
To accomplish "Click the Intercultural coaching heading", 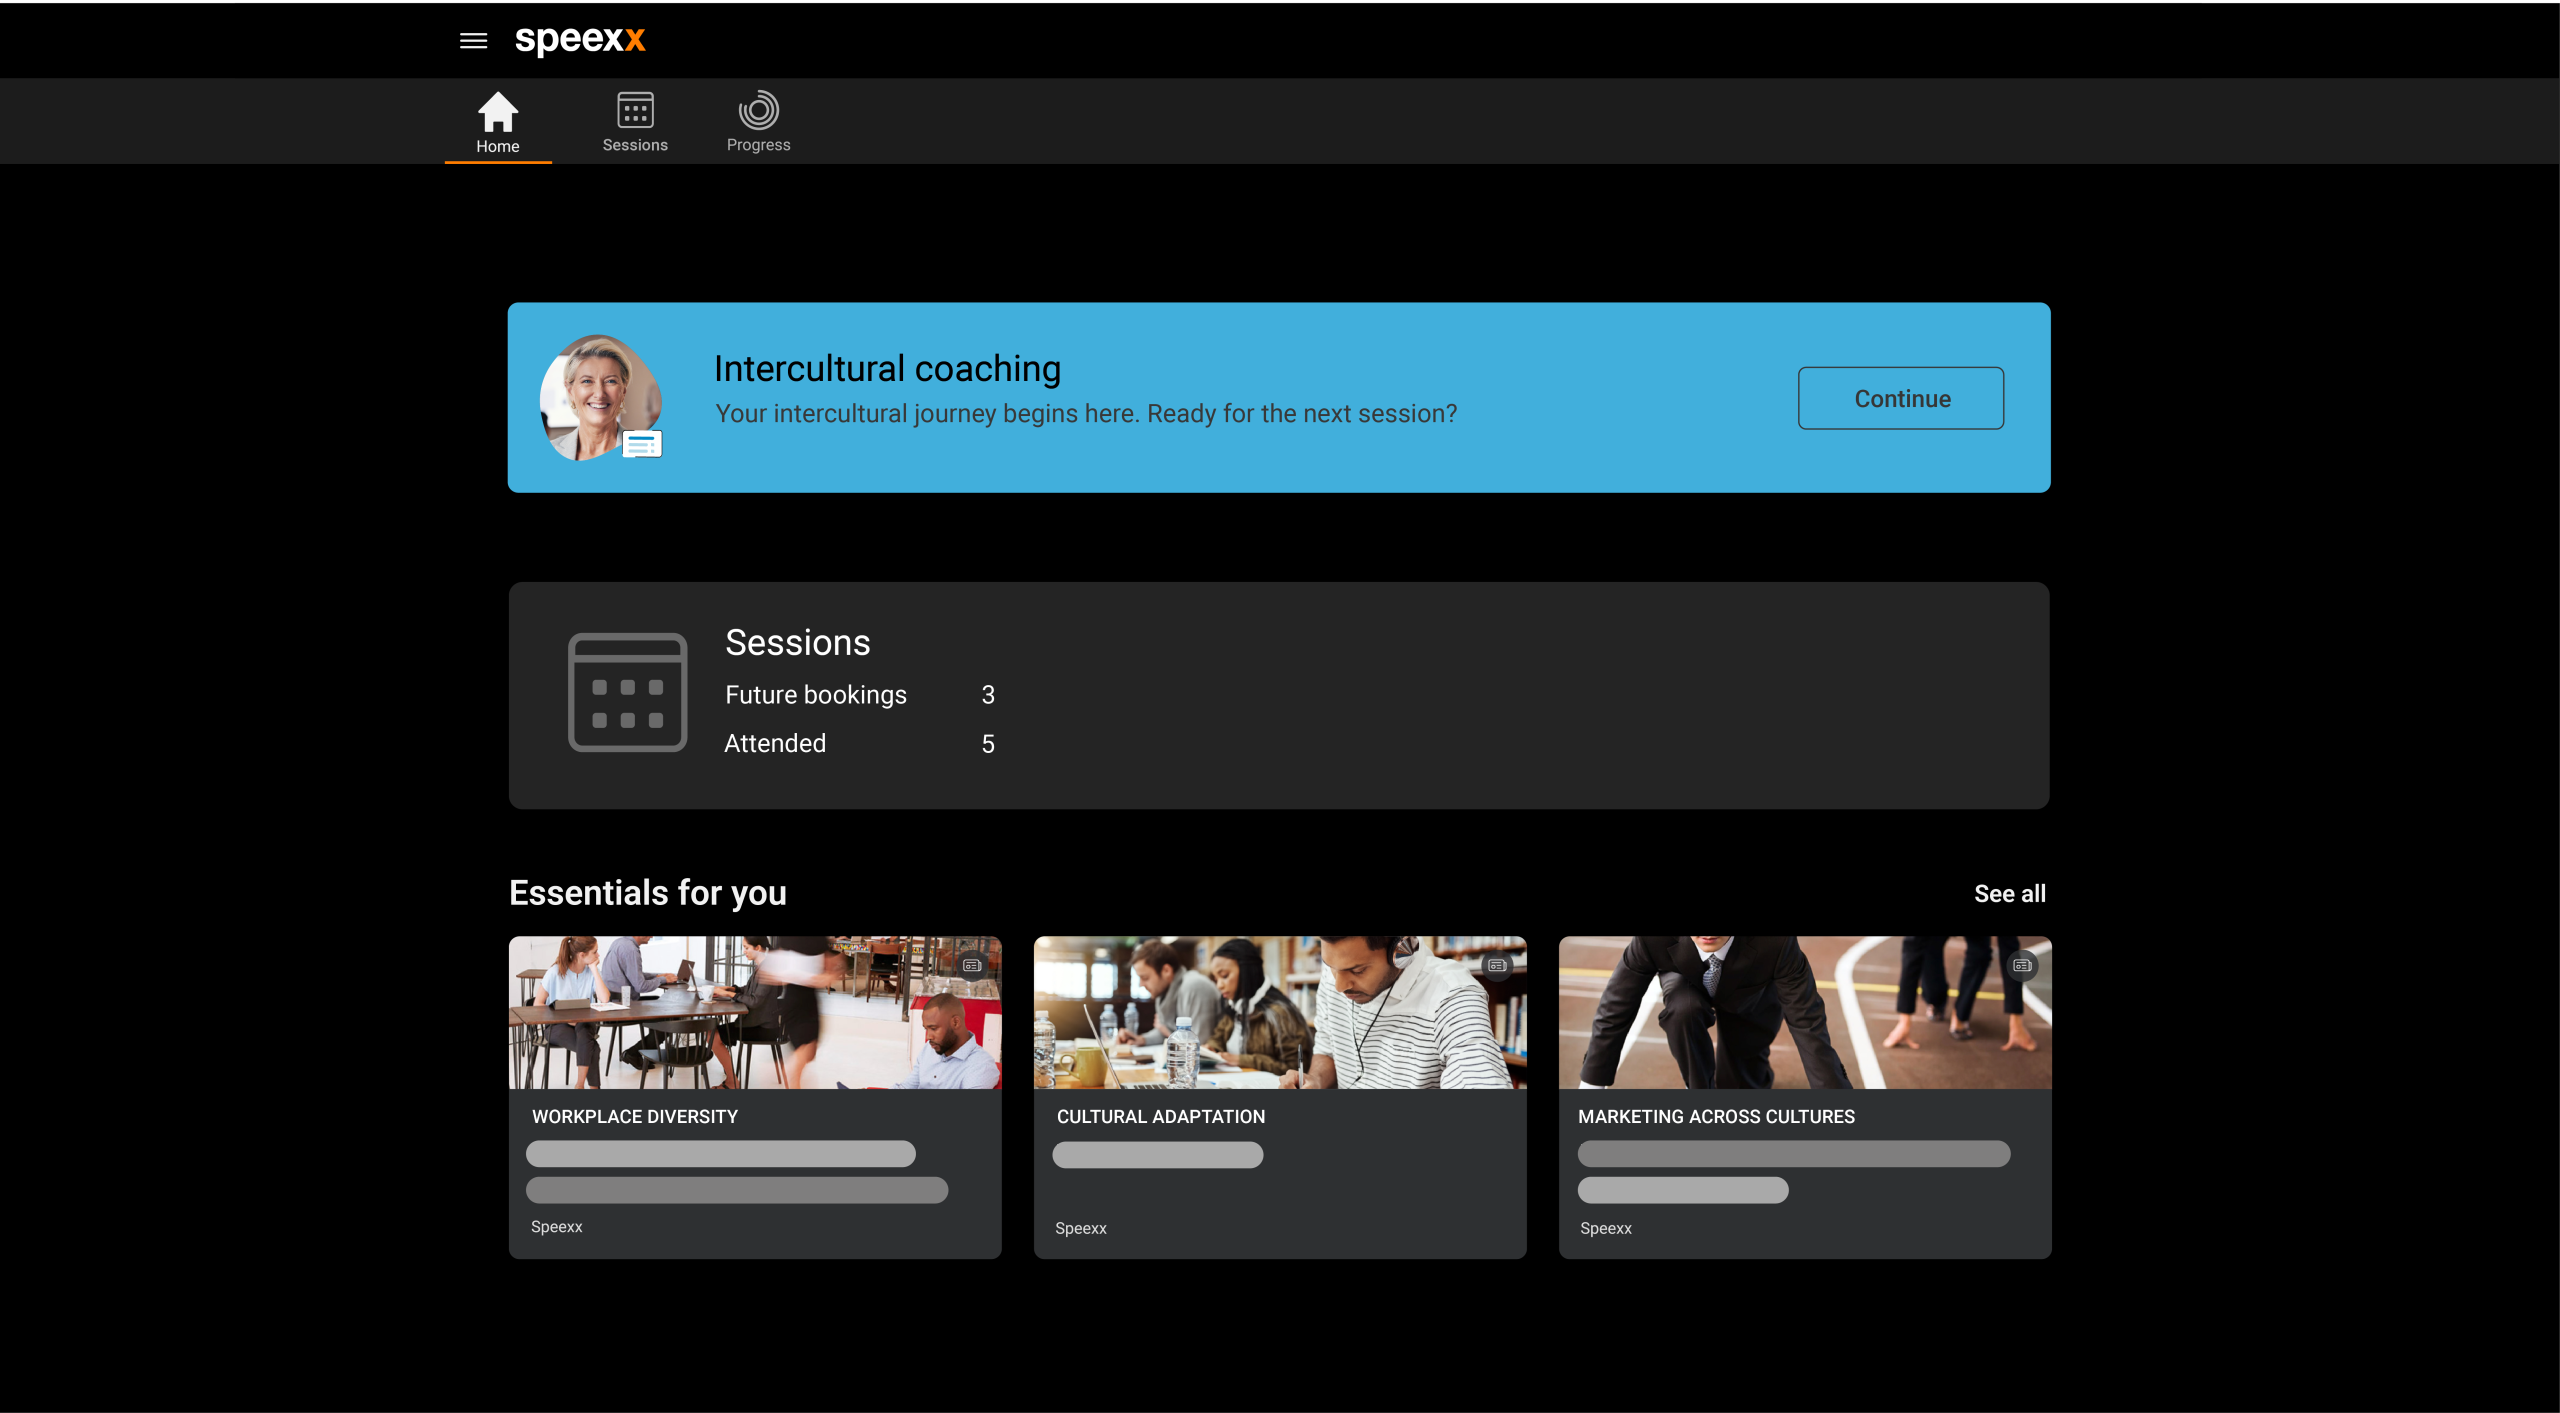I will click(x=887, y=369).
